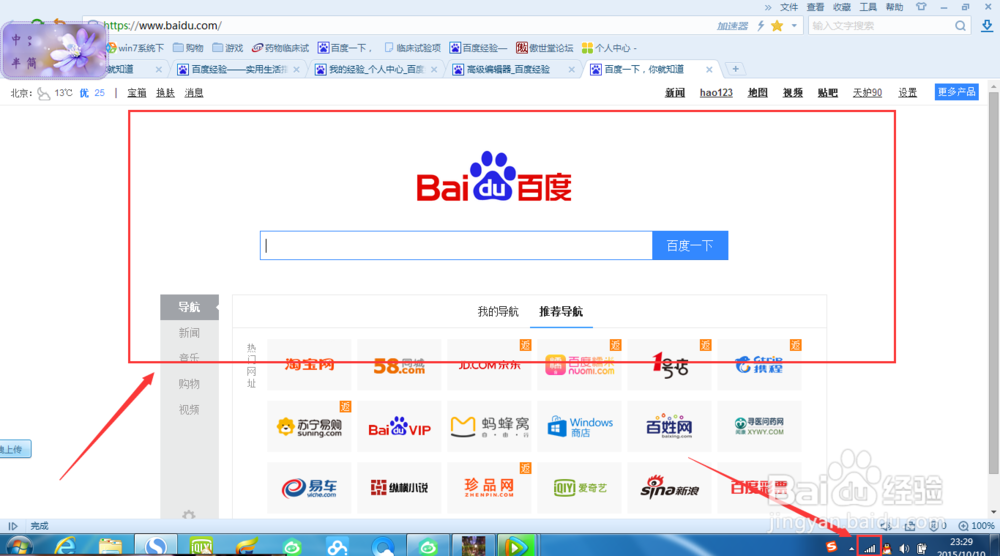Open the 宝箱 link
The image size is (1000, 556).
click(x=136, y=92)
